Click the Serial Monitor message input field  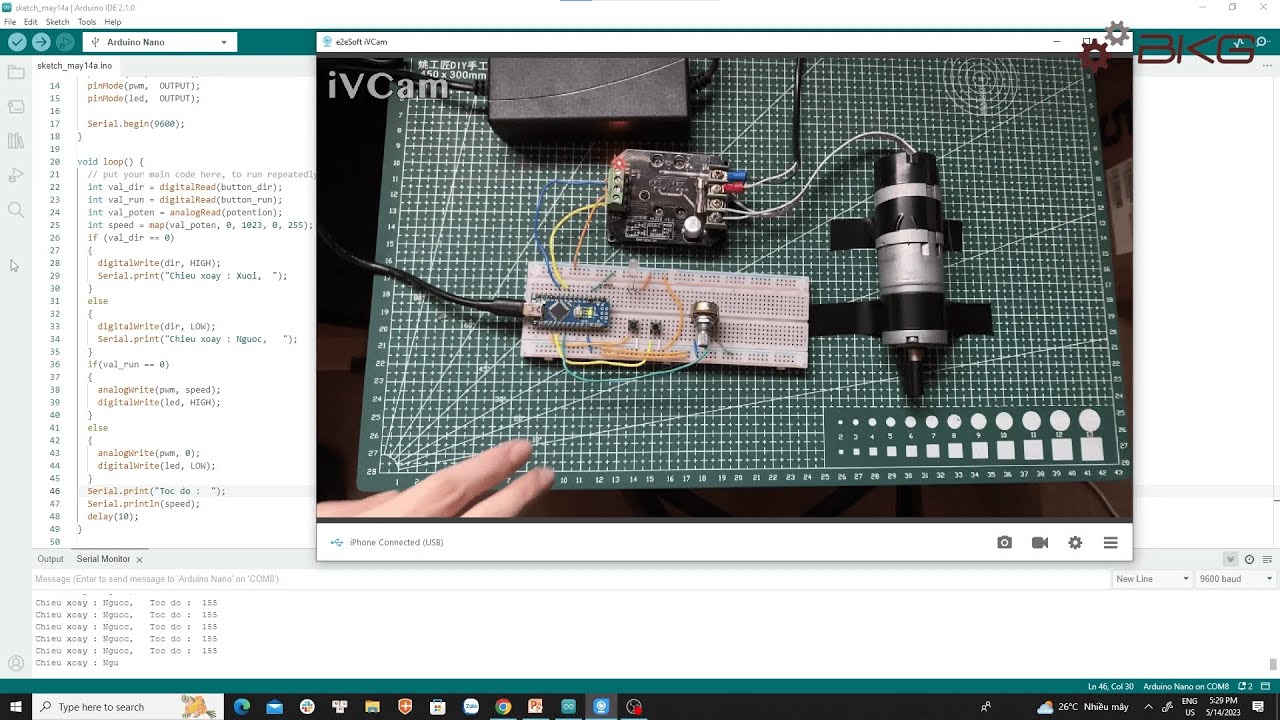point(570,579)
